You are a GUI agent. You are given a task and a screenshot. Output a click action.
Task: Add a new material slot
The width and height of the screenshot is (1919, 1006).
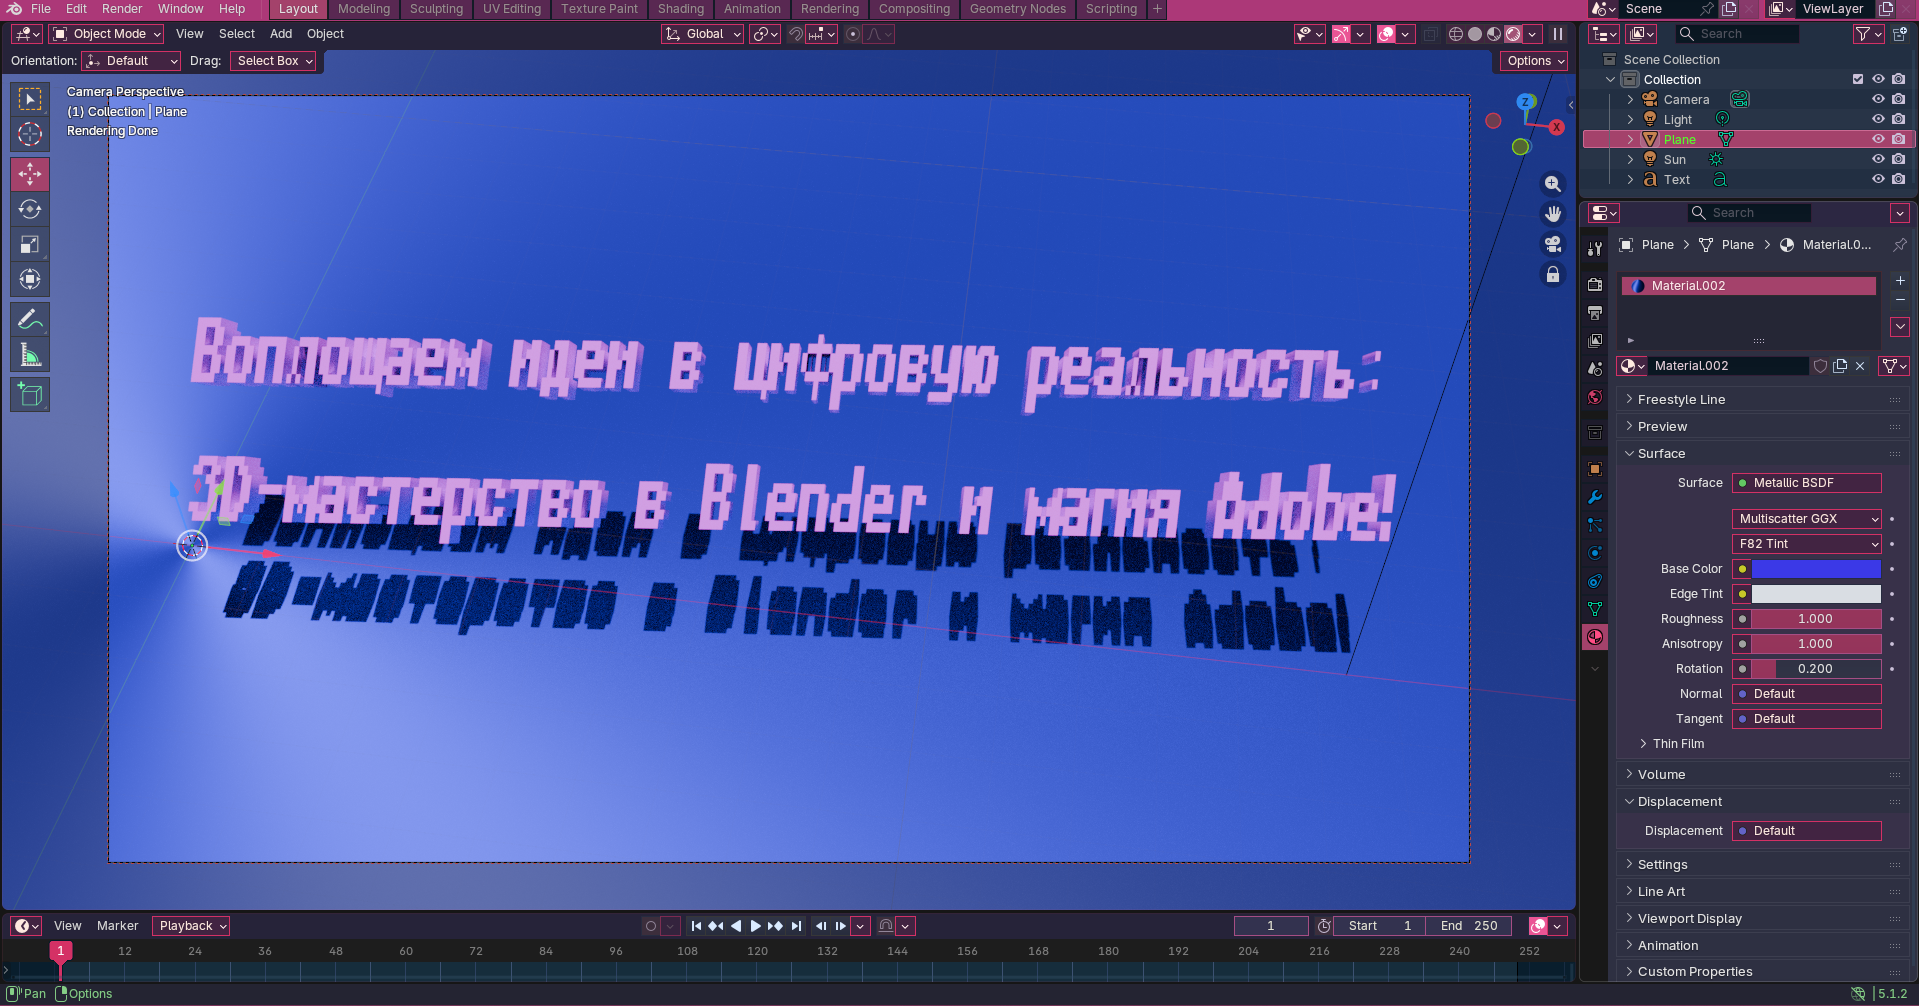1900,281
